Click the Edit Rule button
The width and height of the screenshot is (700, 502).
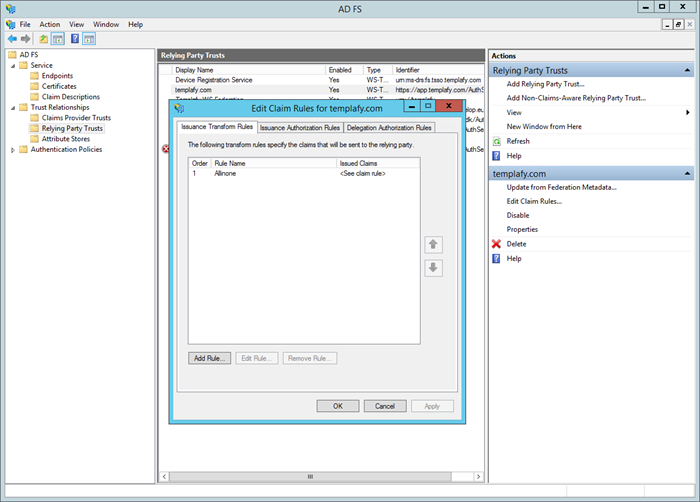(x=257, y=358)
